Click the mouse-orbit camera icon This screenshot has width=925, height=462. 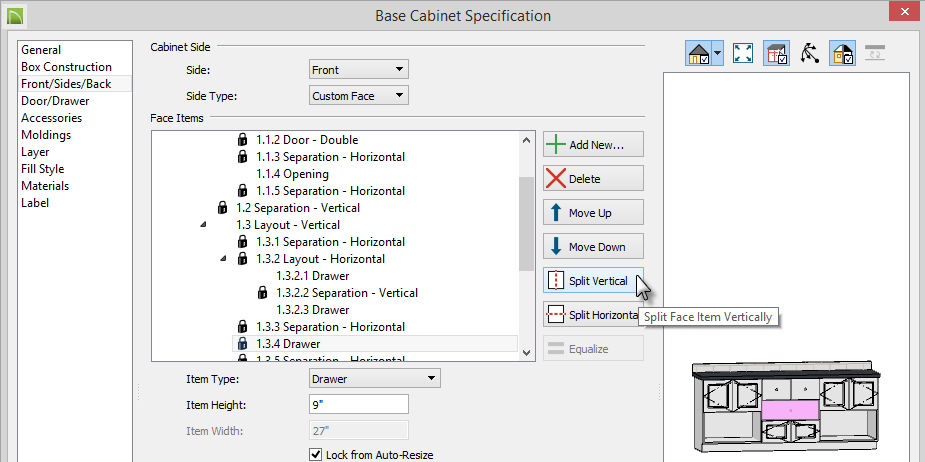click(809, 53)
